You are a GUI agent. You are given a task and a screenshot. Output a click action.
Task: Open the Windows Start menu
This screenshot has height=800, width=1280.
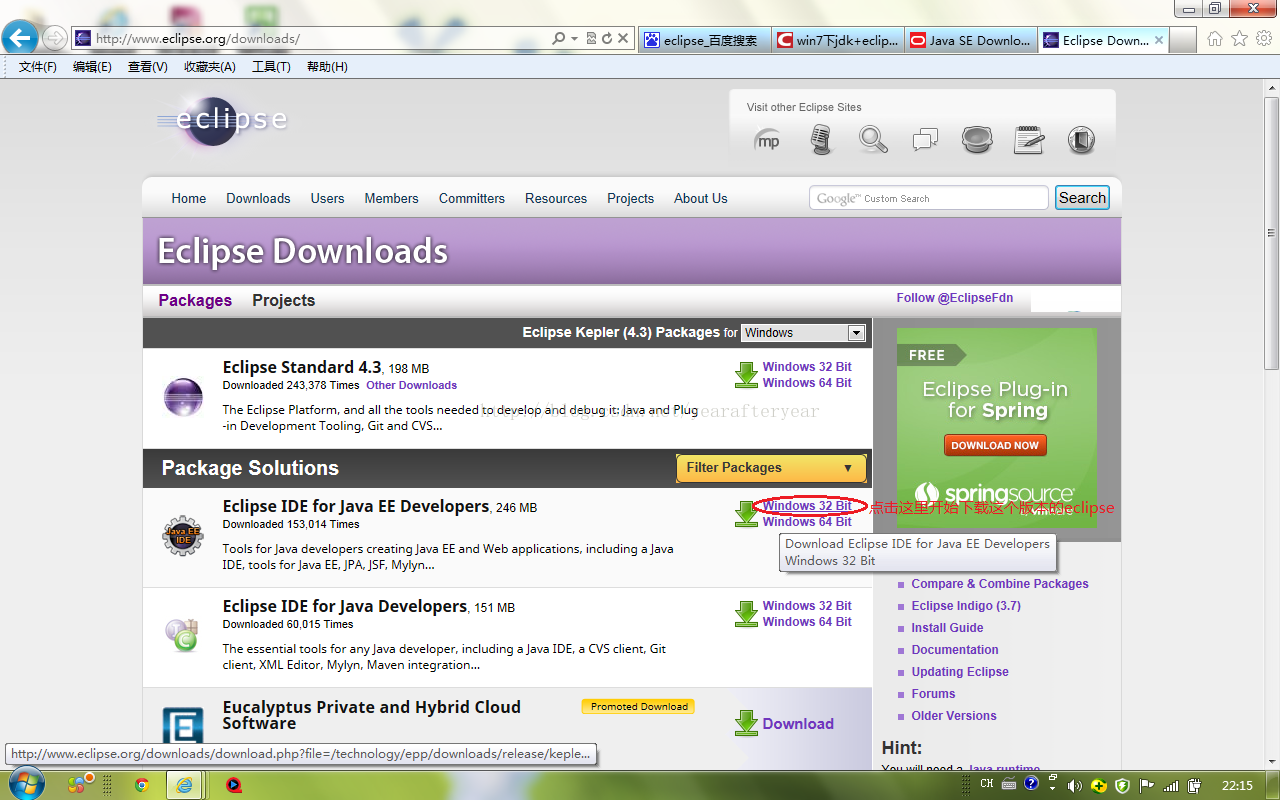click(x=25, y=785)
